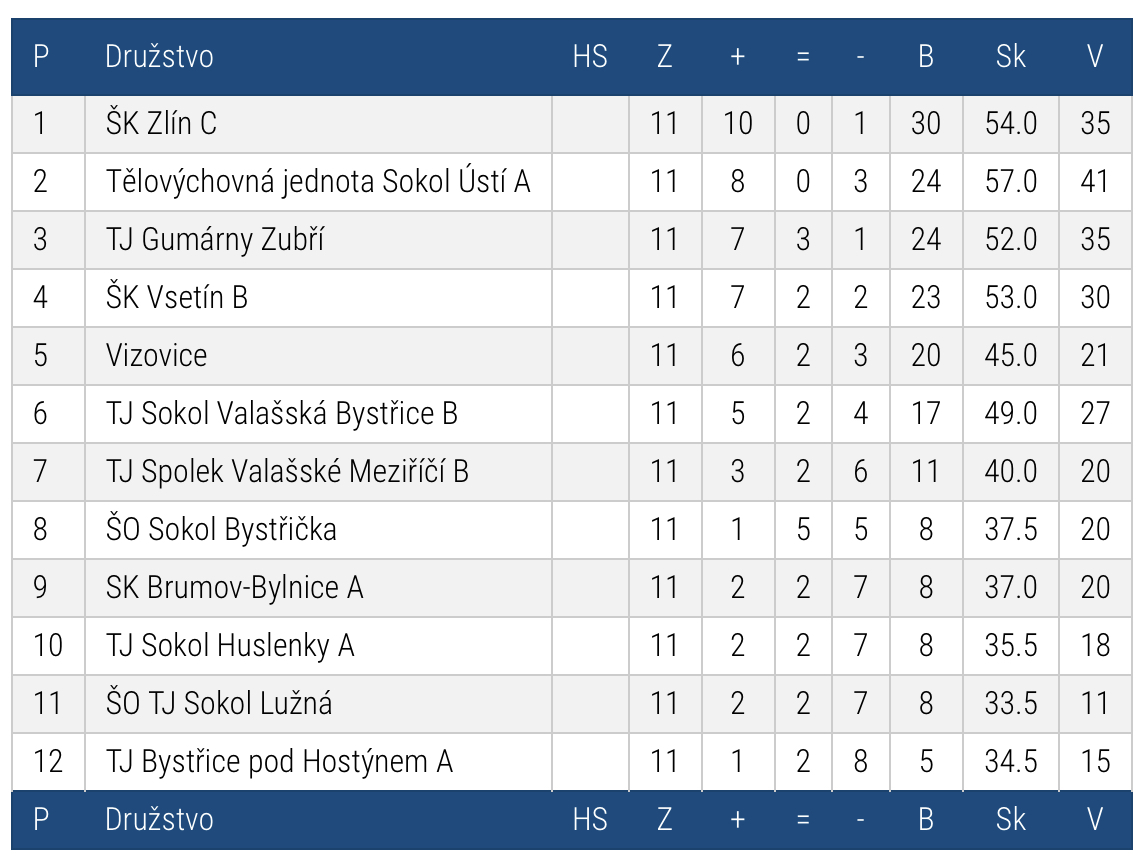The height and width of the screenshot is (867, 1144).
Task: Click on Vizovice team name
Action: [156, 355]
